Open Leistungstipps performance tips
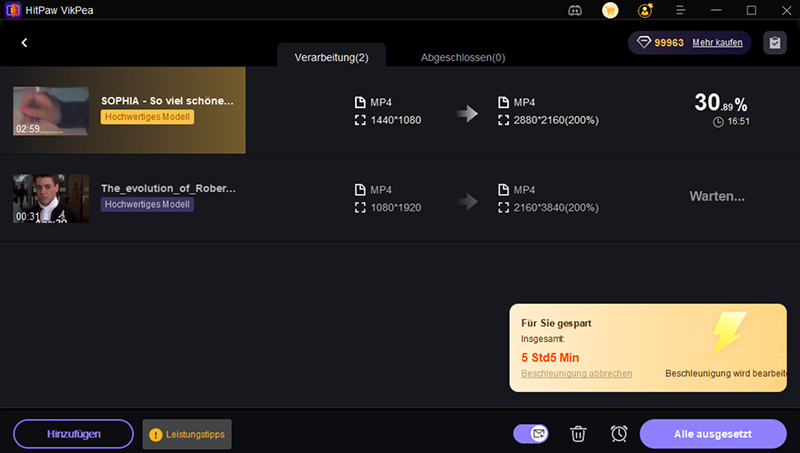The image size is (800, 453). 187,435
